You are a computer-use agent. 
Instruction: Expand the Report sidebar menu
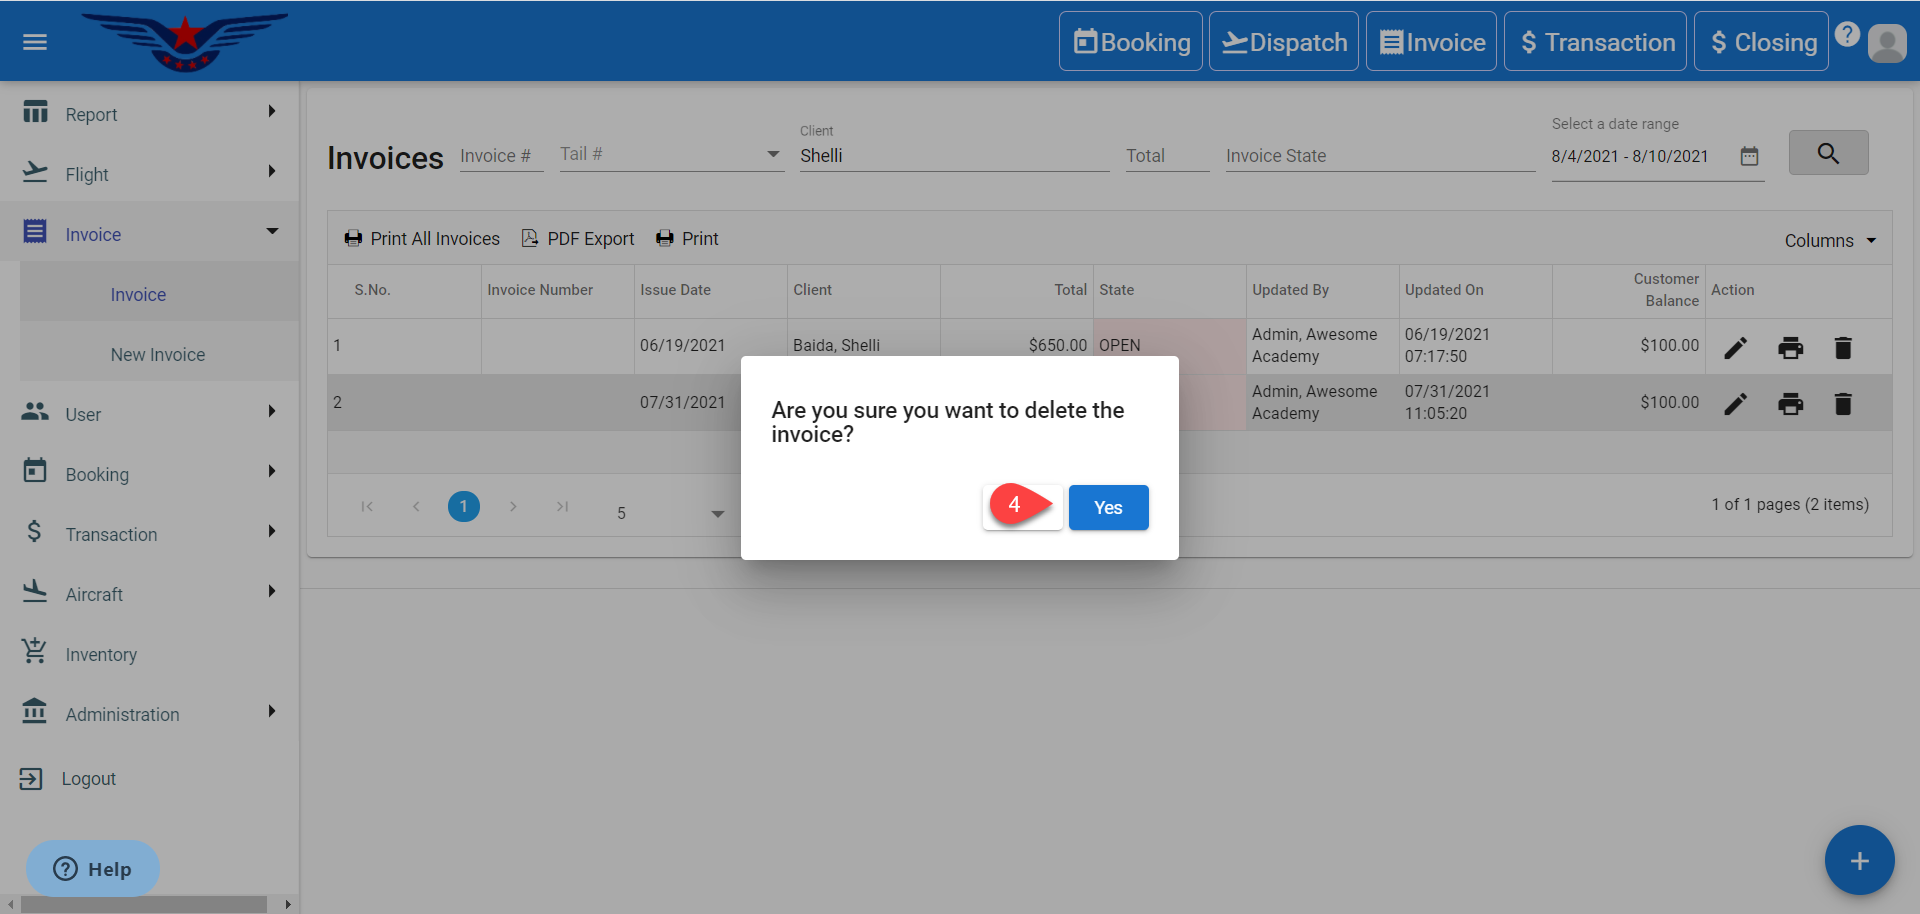[x=150, y=114]
